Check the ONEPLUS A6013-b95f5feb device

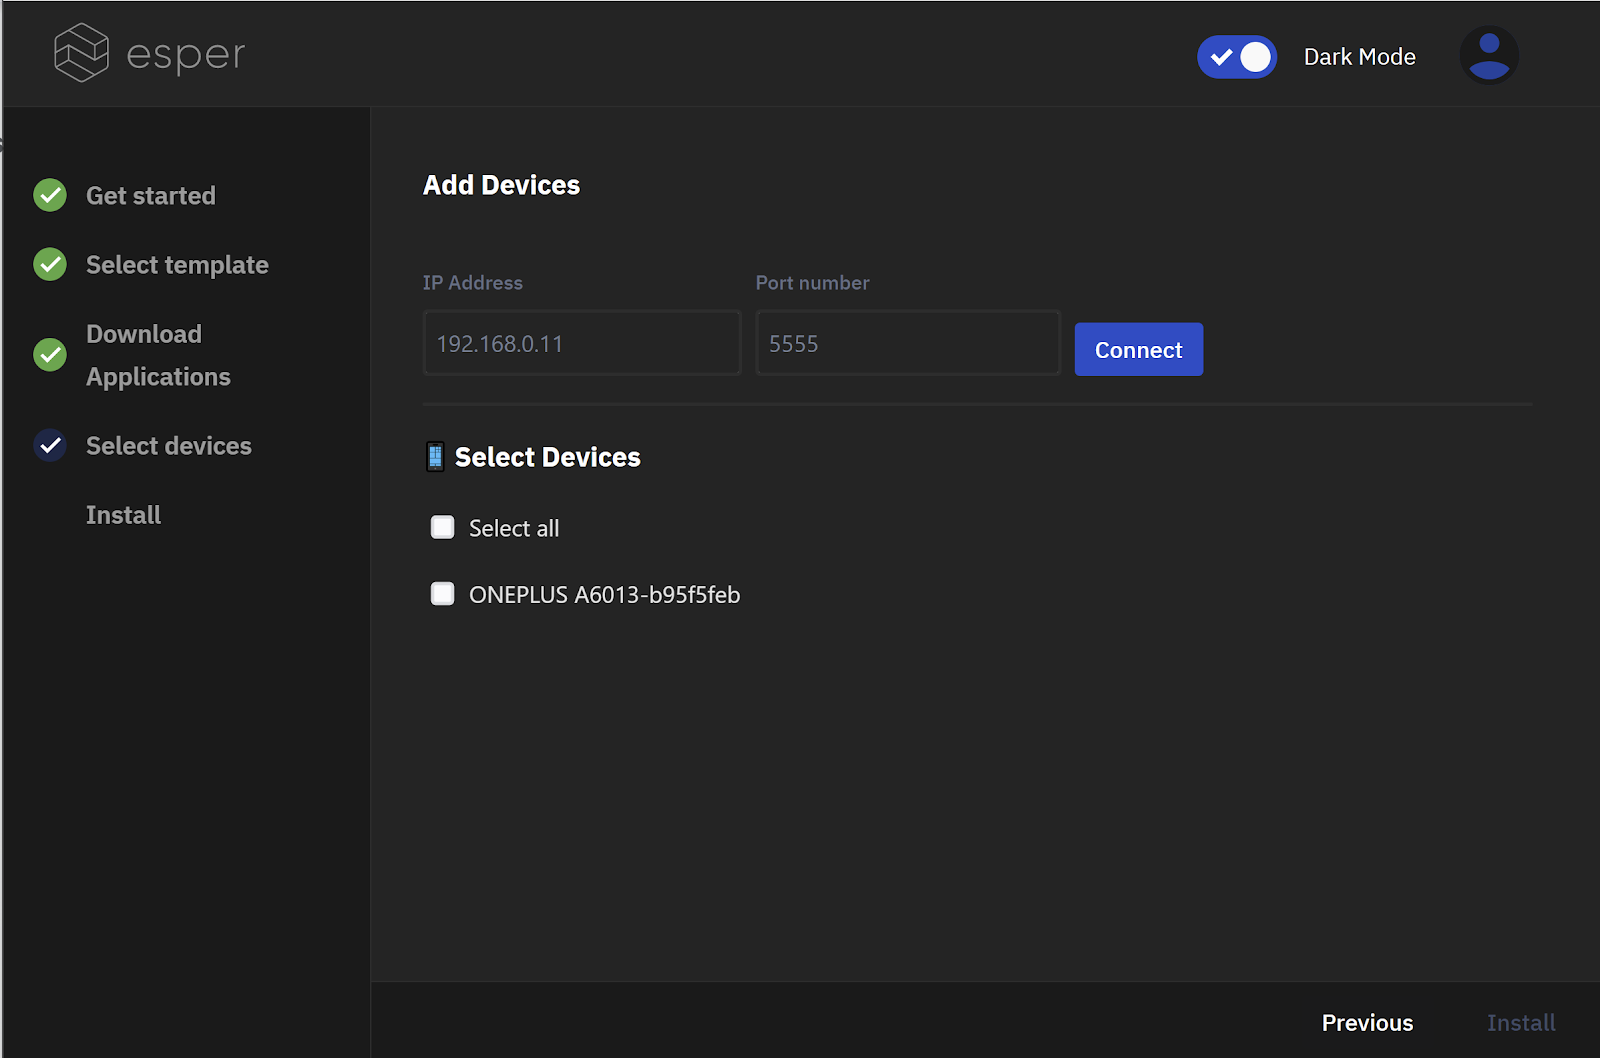pos(442,593)
